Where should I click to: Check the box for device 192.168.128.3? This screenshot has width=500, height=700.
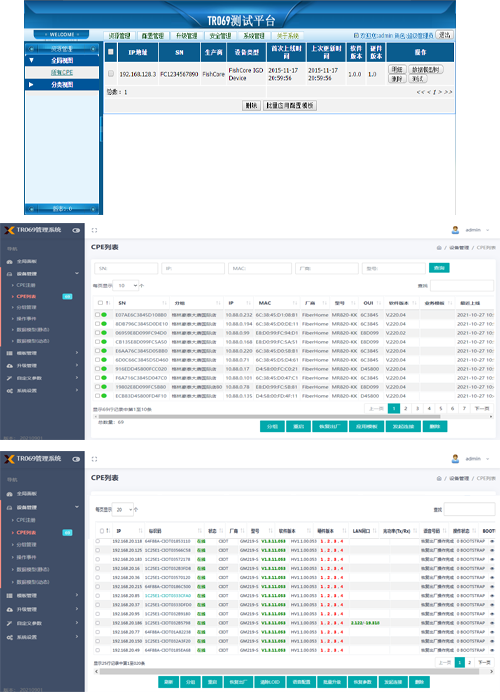pos(111,74)
